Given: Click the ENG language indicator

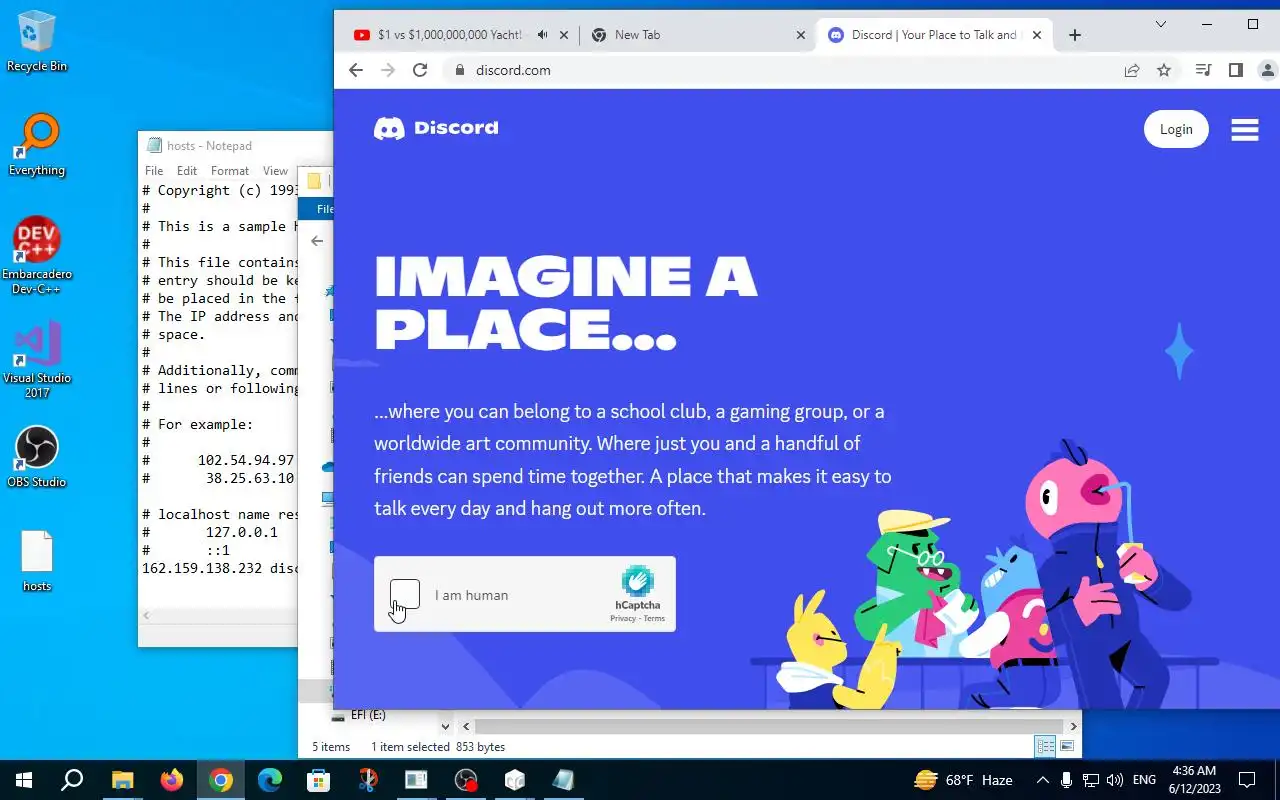Looking at the screenshot, I should click(1145, 780).
